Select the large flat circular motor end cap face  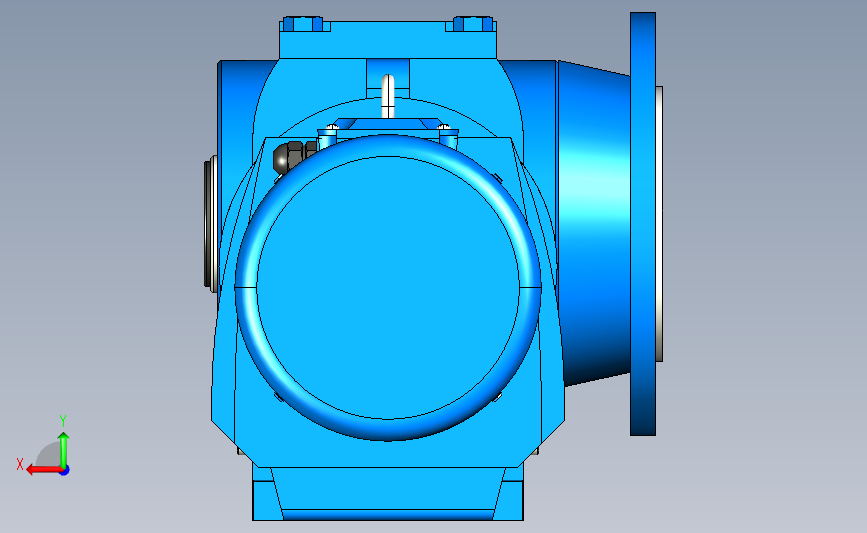tap(388, 288)
